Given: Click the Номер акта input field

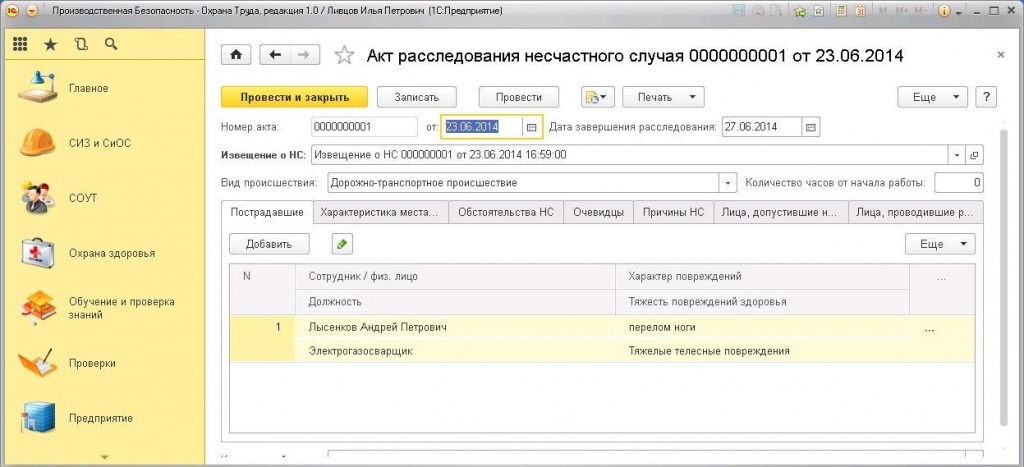Looking at the screenshot, I should (x=364, y=127).
